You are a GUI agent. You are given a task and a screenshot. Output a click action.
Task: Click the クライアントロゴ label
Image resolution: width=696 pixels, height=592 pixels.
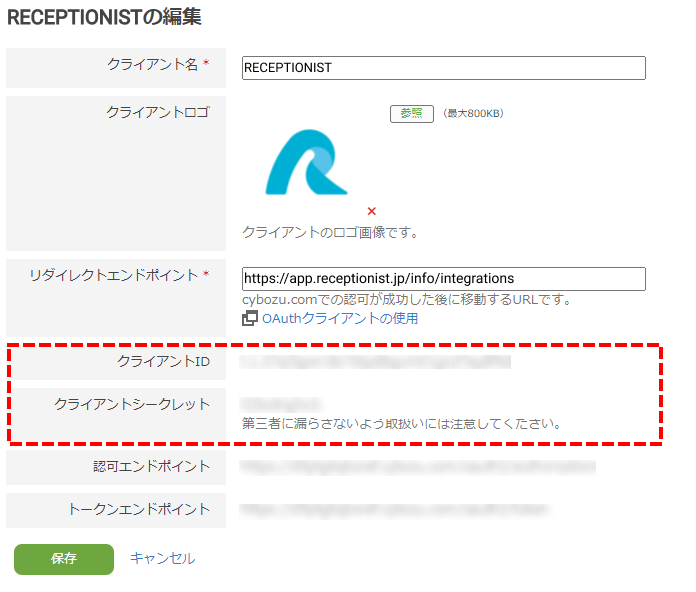coord(158,112)
